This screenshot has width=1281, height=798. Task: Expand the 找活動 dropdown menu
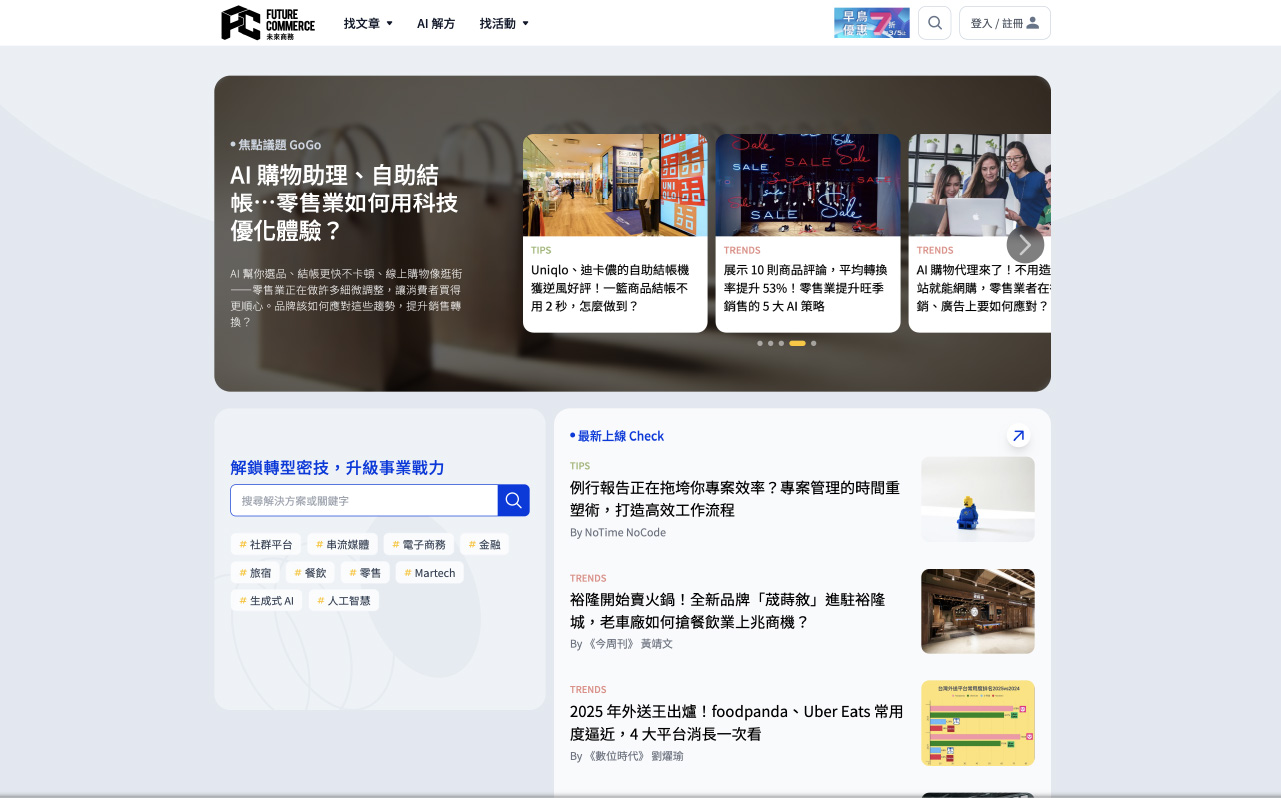504,23
